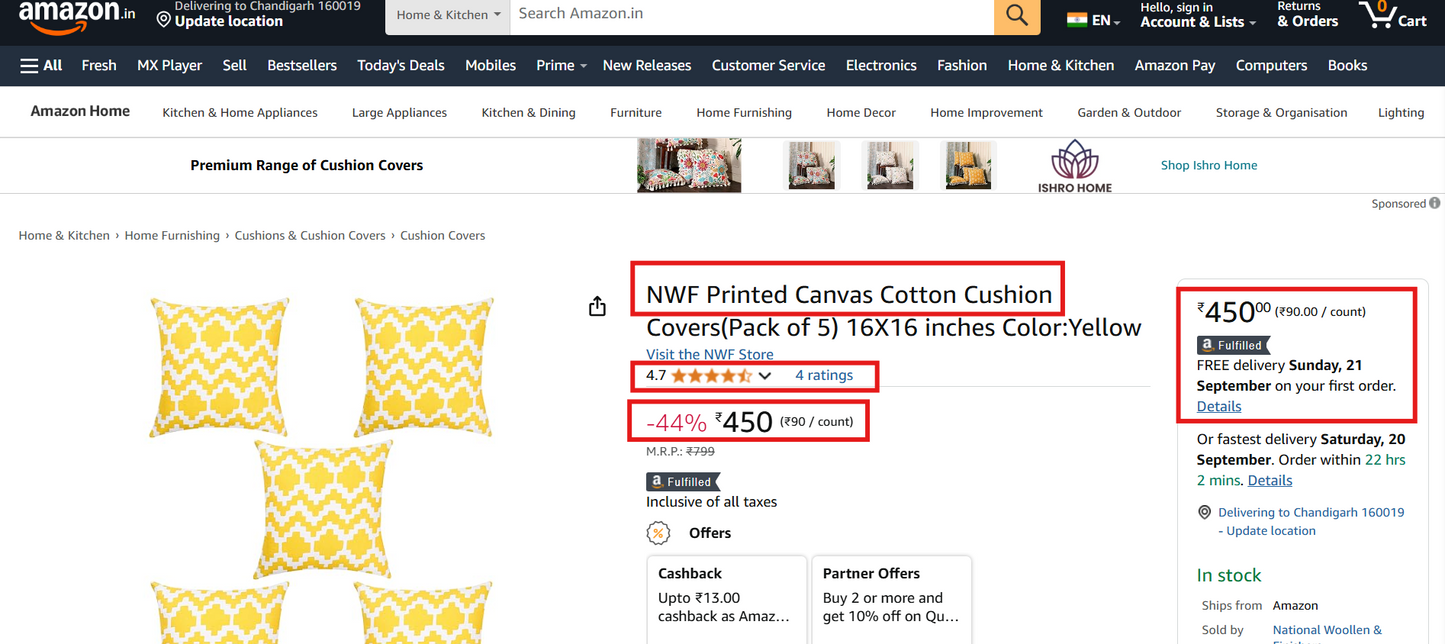
Task: Click the Shop Ishro Home link
Action: [x=1208, y=165]
